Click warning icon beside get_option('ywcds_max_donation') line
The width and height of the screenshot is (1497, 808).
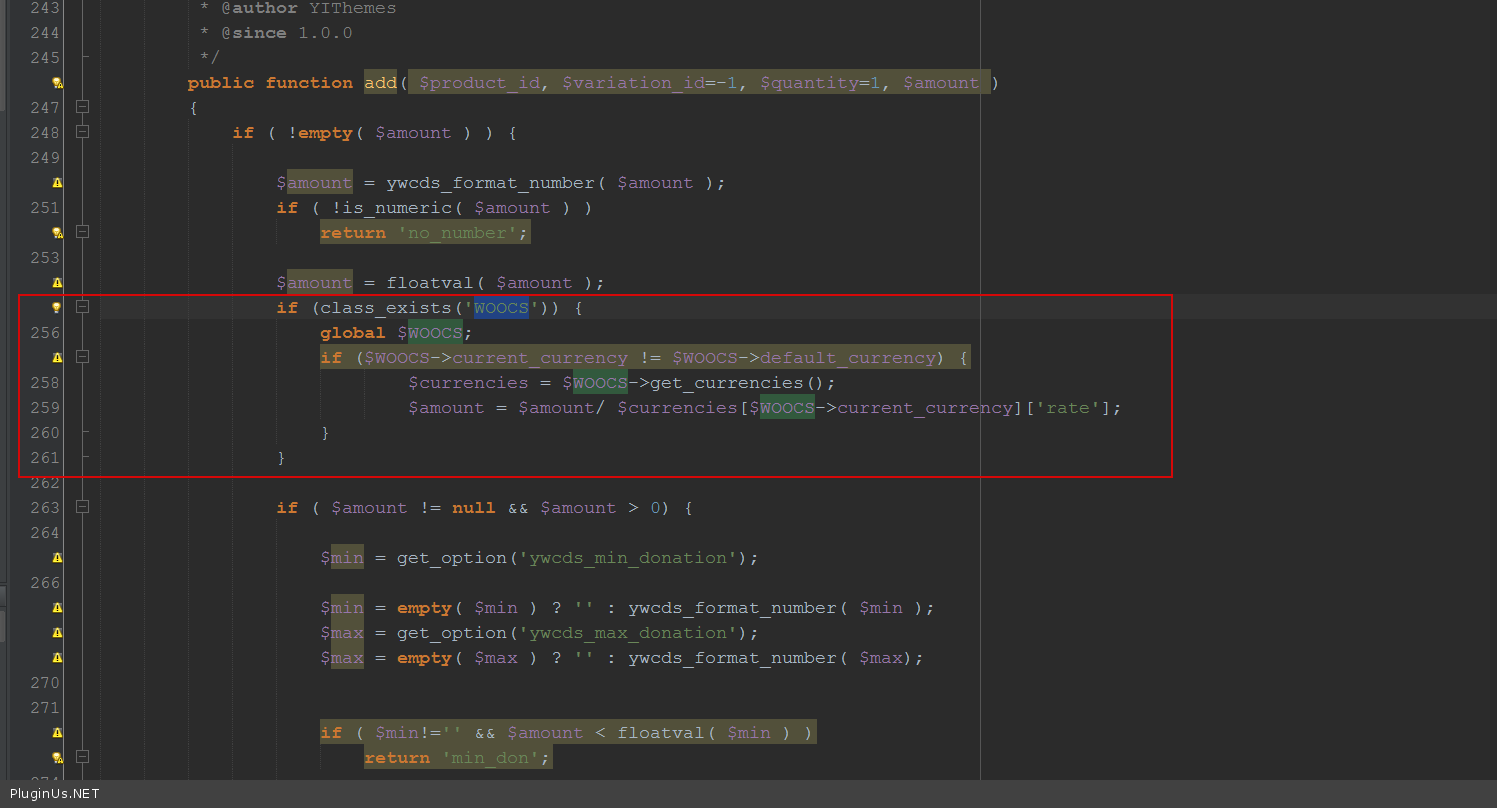tap(57, 633)
